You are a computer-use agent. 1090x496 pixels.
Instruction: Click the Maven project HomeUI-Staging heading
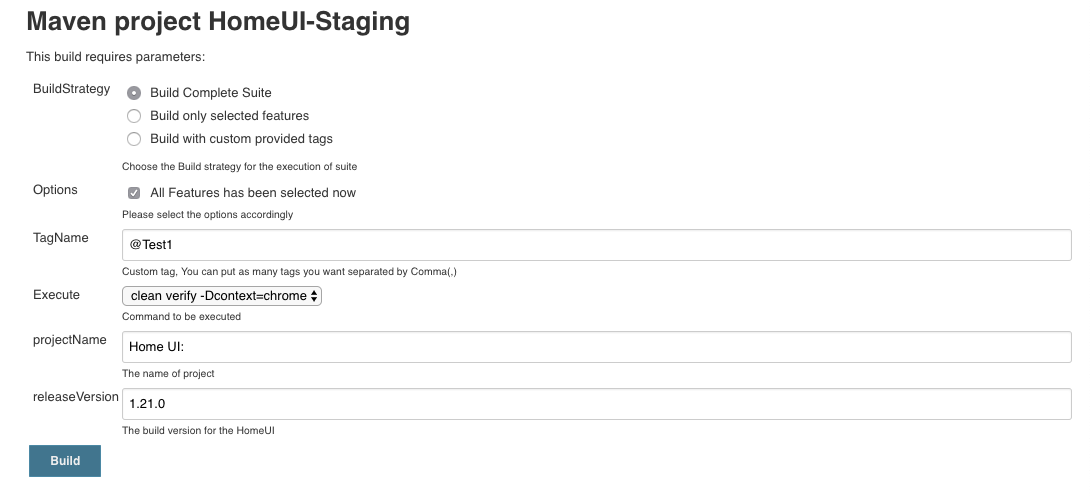(x=218, y=21)
